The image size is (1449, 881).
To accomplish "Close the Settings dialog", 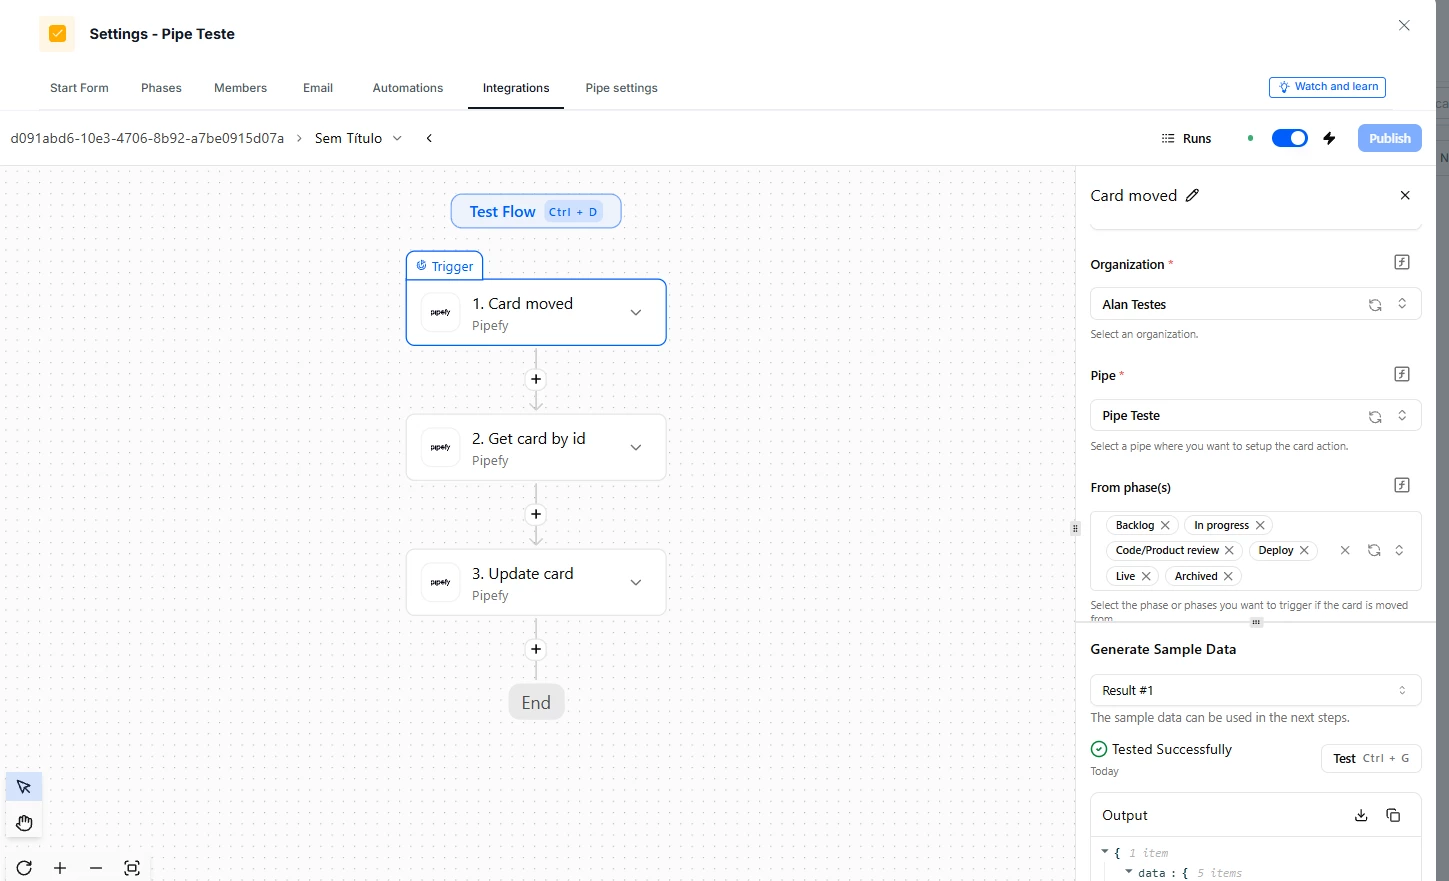I will [1404, 25].
